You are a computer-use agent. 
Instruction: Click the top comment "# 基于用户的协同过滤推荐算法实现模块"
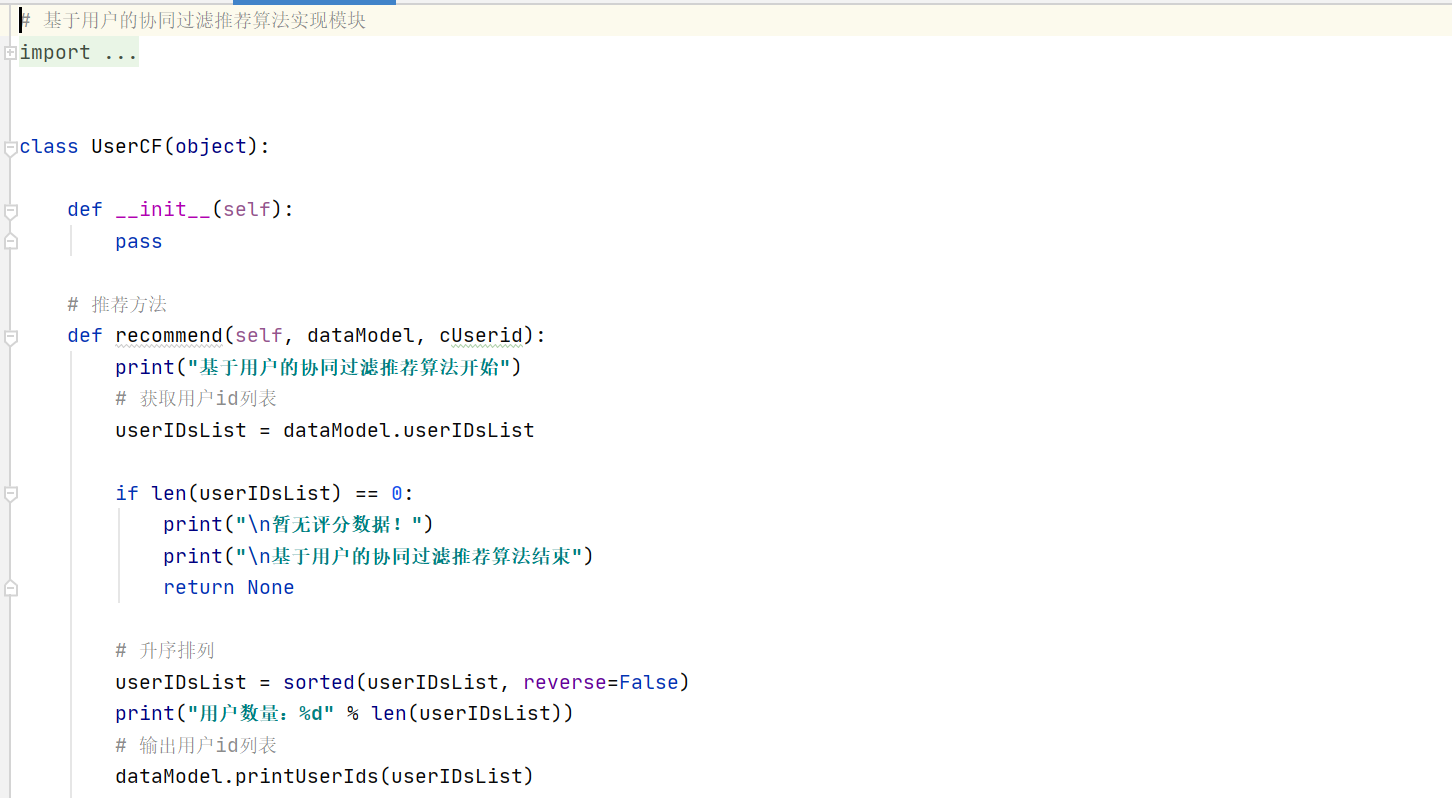click(193, 20)
